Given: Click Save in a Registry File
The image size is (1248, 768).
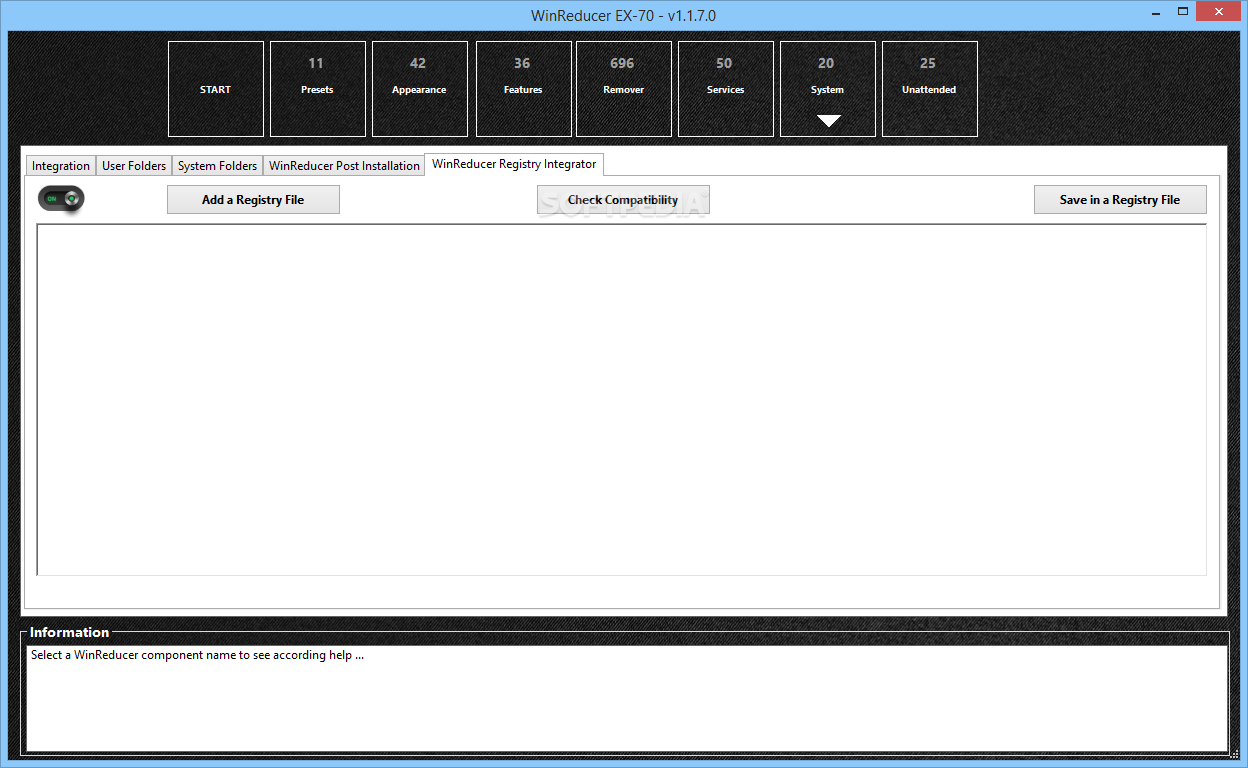Looking at the screenshot, I should [1120, 200].
